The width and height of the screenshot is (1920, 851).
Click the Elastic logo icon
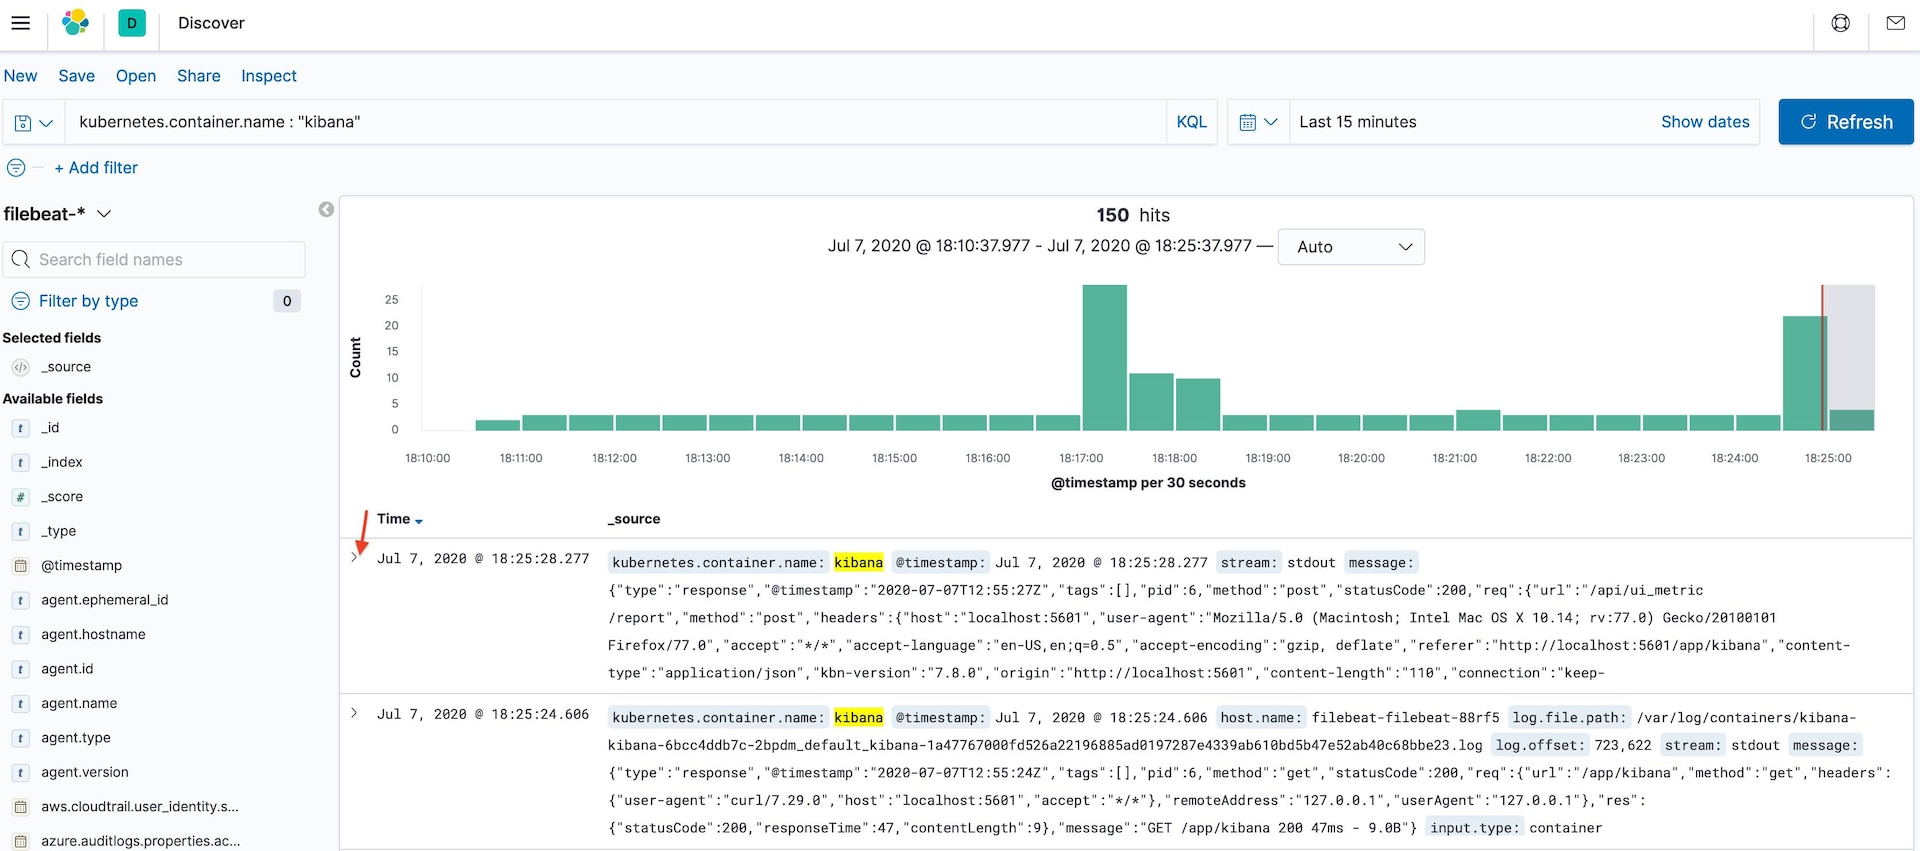(x=76, y=23)
